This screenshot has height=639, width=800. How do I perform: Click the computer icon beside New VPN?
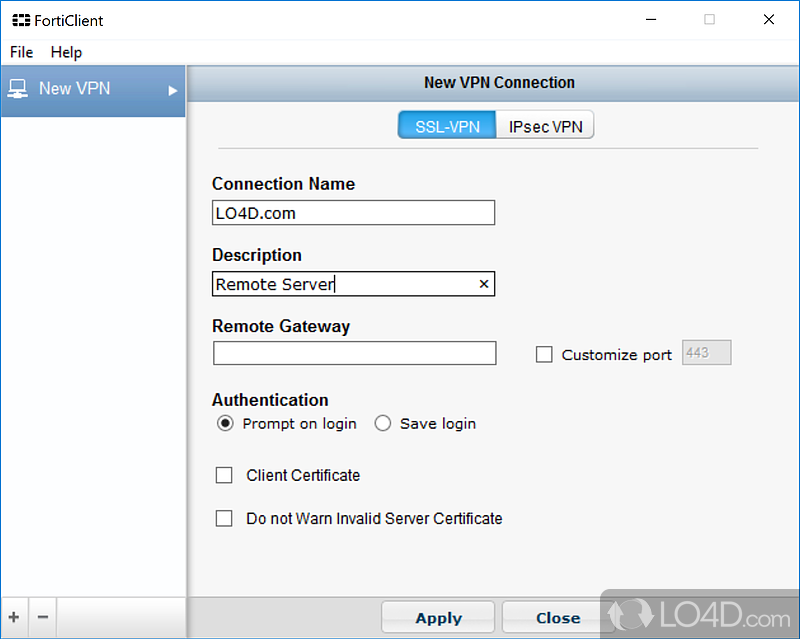pos(18,89)
